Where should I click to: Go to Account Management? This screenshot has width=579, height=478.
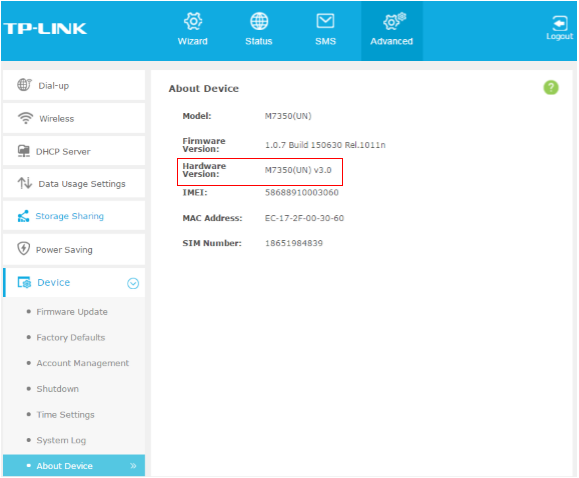[x=83, y=363]
